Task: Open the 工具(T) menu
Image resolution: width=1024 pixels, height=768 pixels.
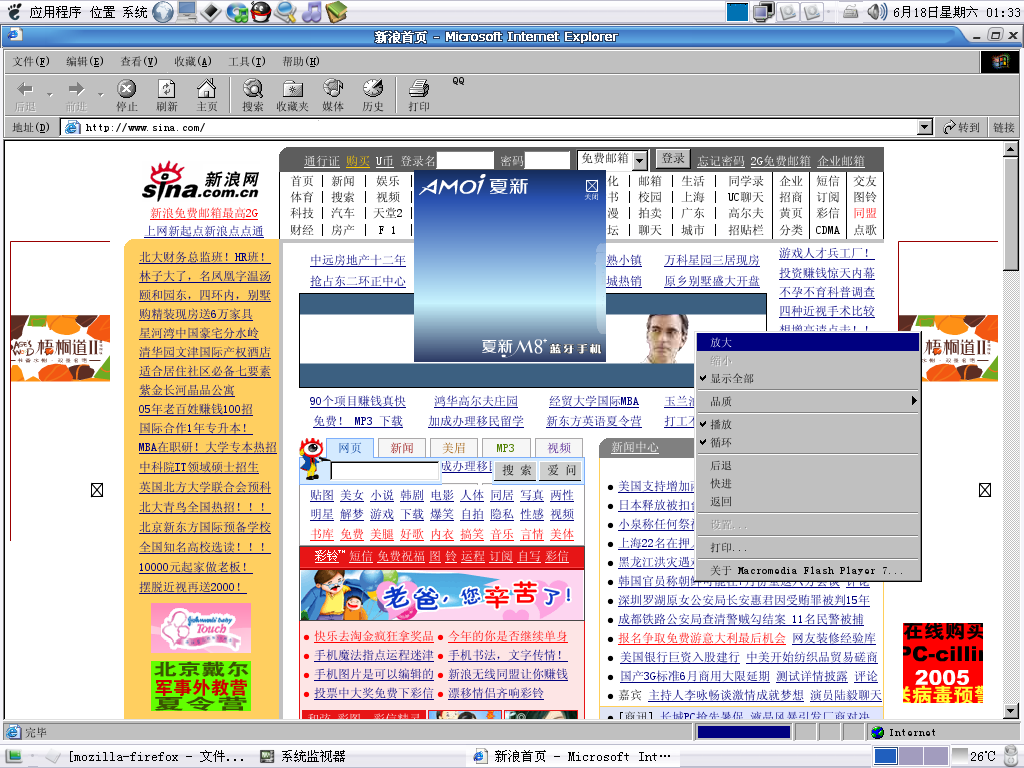Action: (x=246, y=61)
